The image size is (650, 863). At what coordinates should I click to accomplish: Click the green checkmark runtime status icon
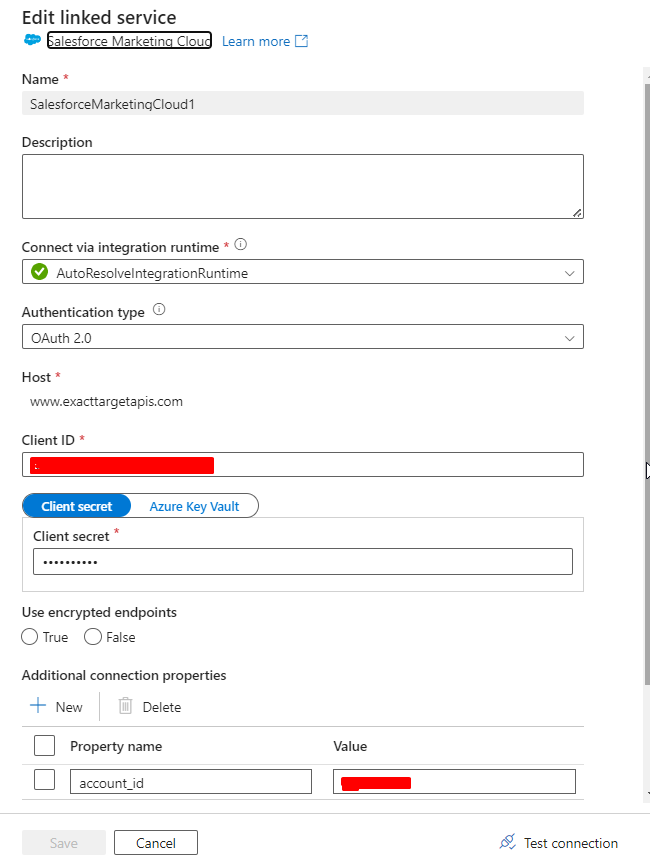(38, 271)
